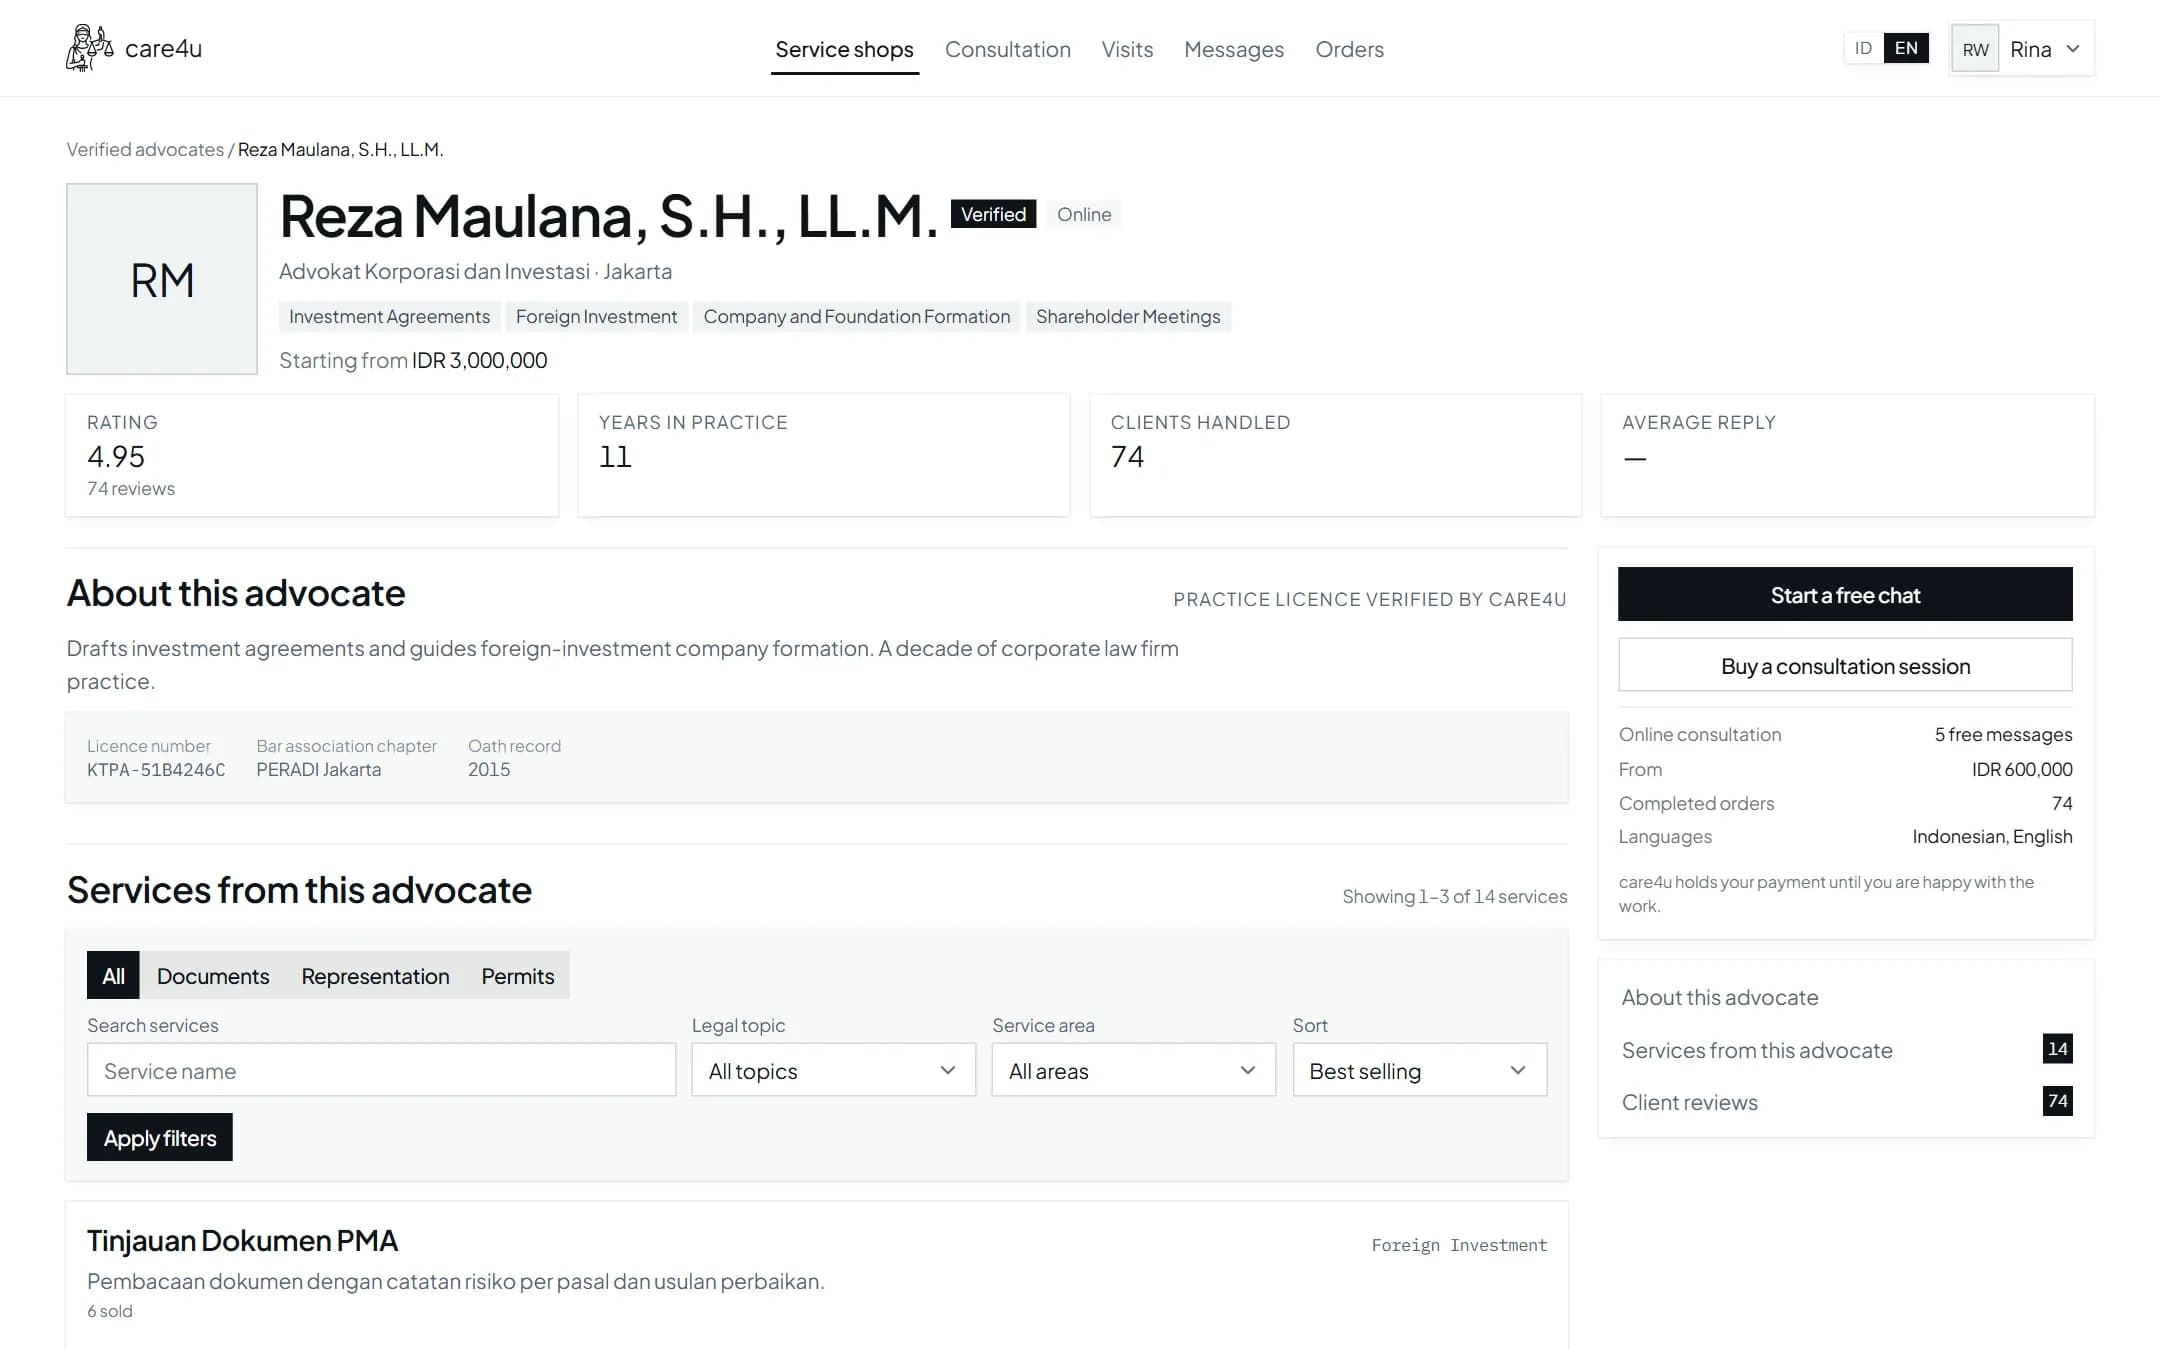Open the Visits nav tab
The width and height of the screenshot is (2160, 1350).
[1127, 49]
